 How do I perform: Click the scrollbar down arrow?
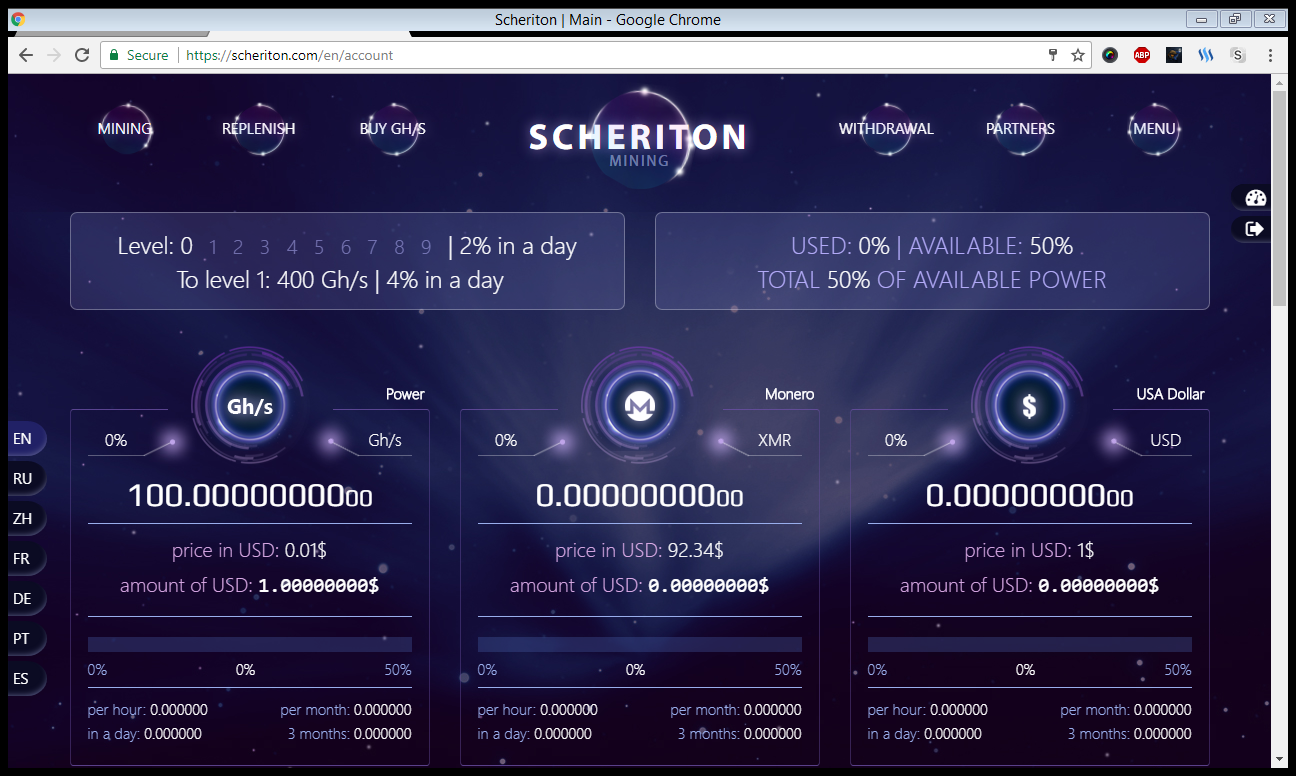coord(1279,759)
